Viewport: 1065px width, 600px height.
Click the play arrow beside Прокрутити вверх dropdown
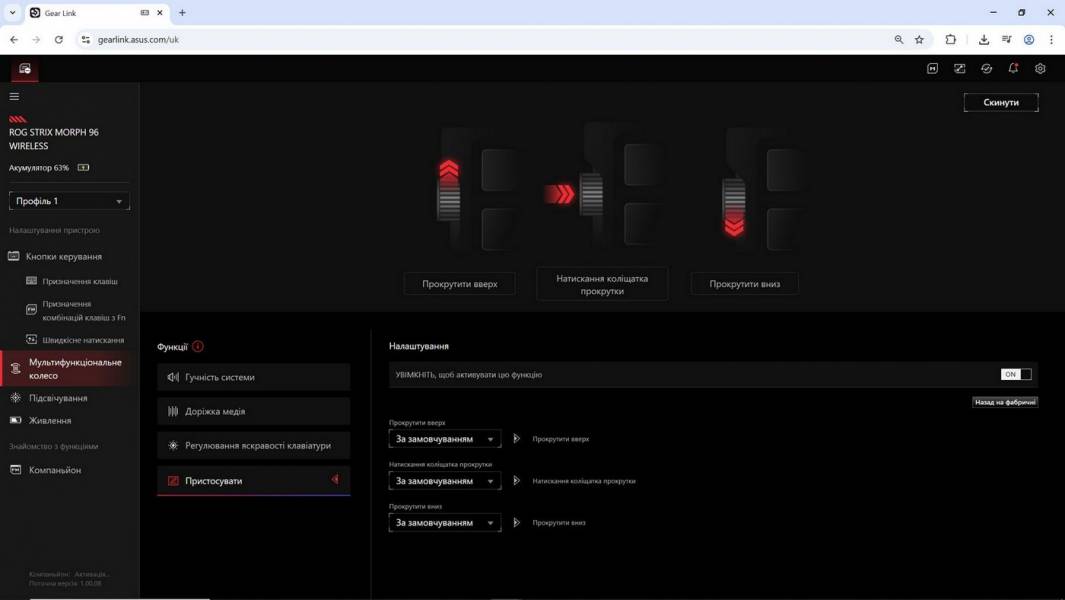click(516, 439)
